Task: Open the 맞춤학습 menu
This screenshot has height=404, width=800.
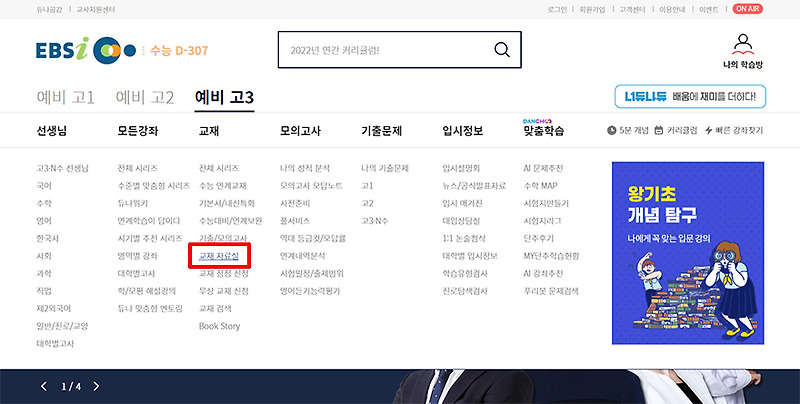Action: (x=544, y=131)
